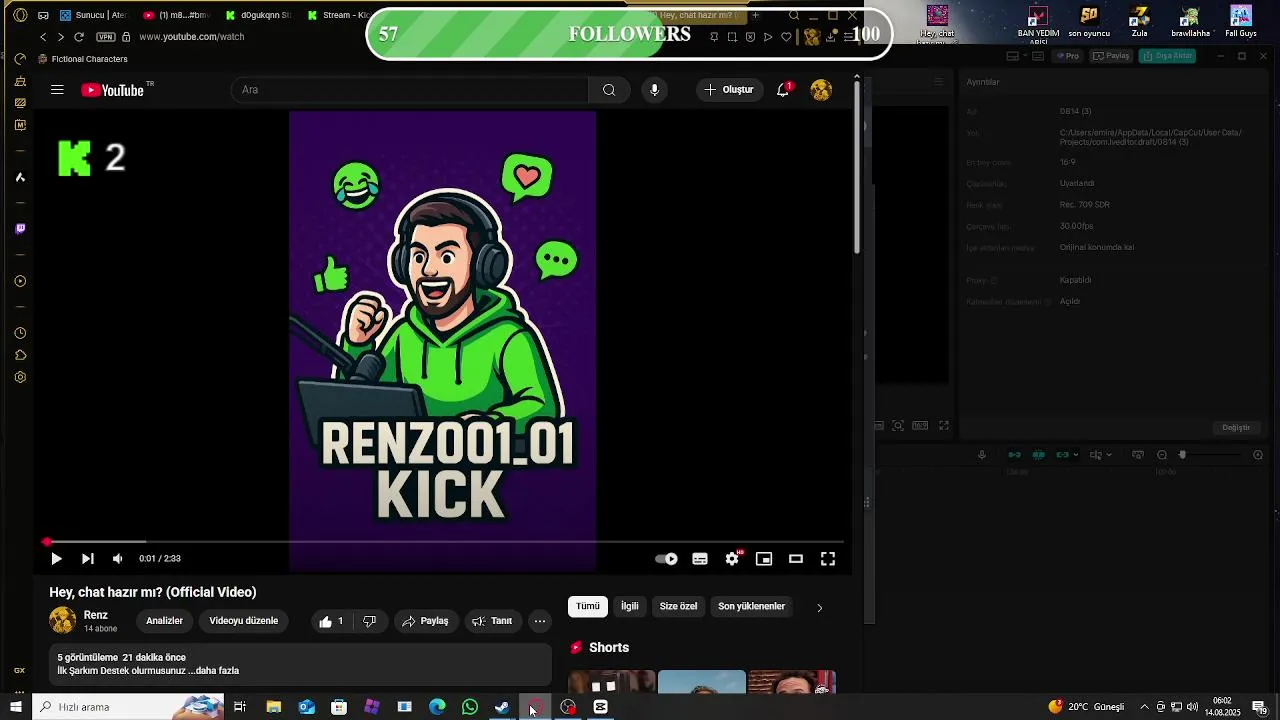Open the Renz channel name link
This screenshot has width=1280, height=720.
click(x=96, y=615)
